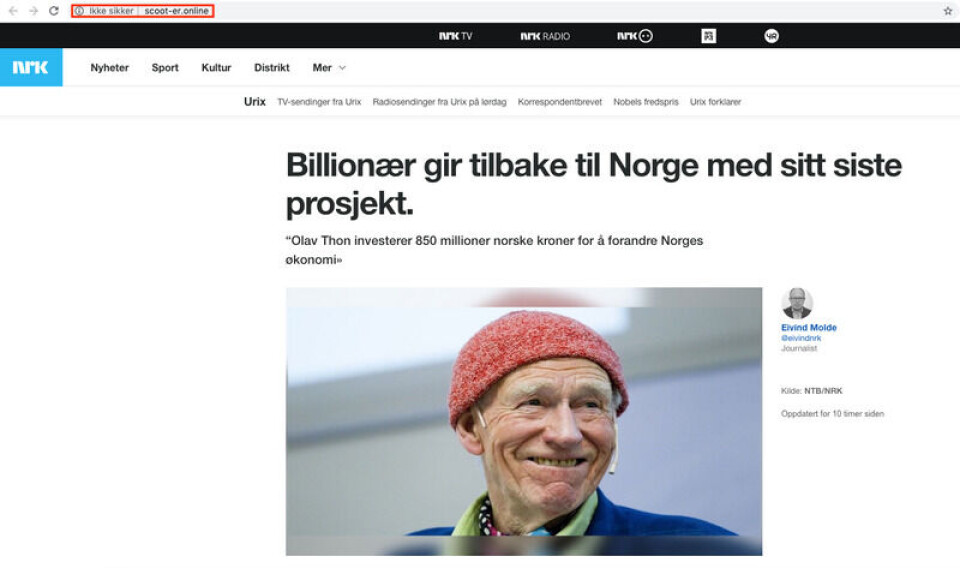The height and width of the screenshot is (568, 960).
Task: Click the blue NRK home logo
Action: click(x=31, y=67)
